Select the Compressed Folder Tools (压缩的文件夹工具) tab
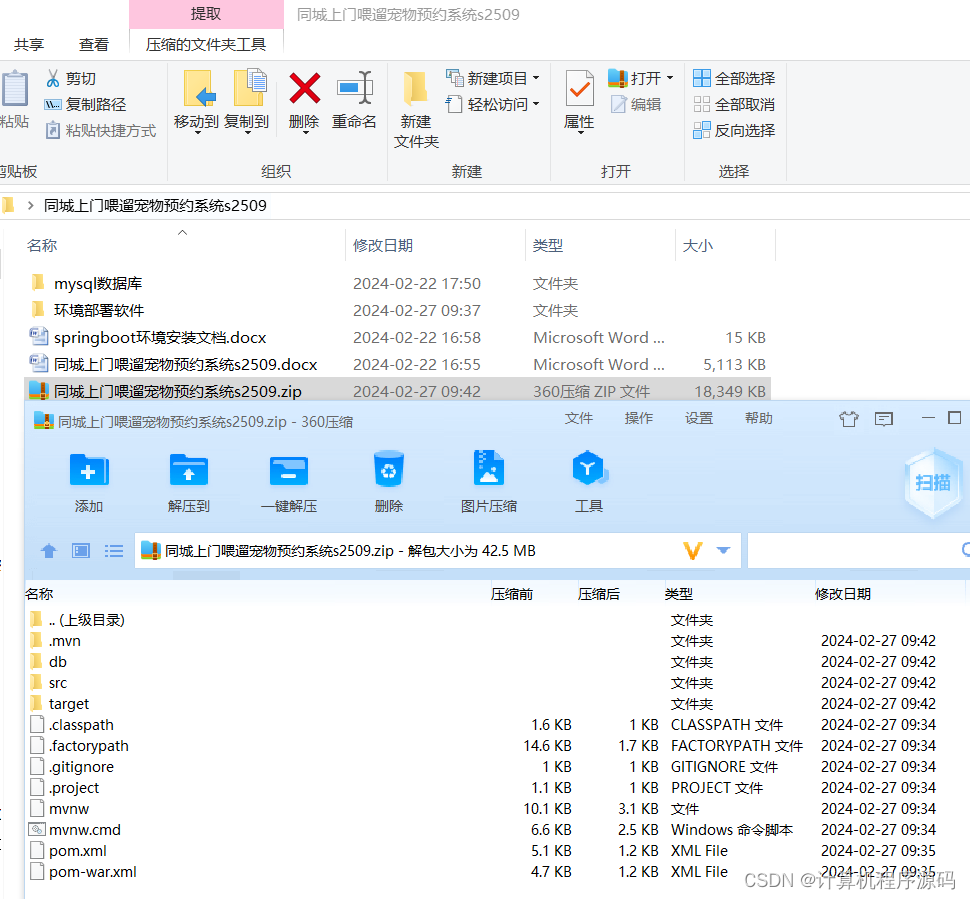970x899 pixels. coord(206,45)
